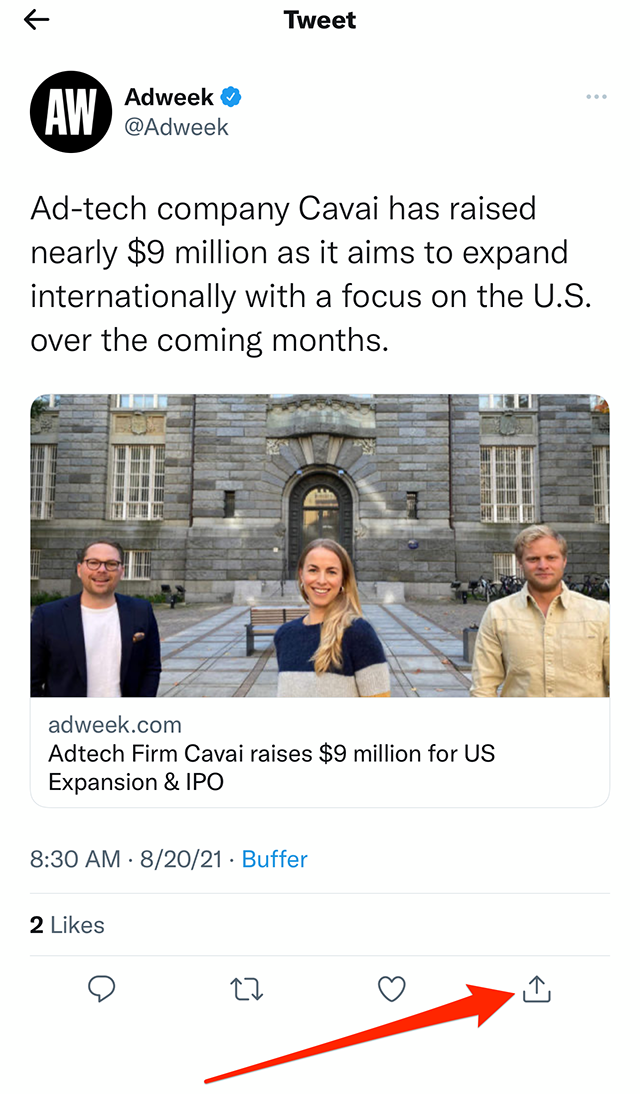Image resolution: width=640 pixels, height=1094 pixels.
Task: Click the Adweek display name
Action: click(169, 97)
